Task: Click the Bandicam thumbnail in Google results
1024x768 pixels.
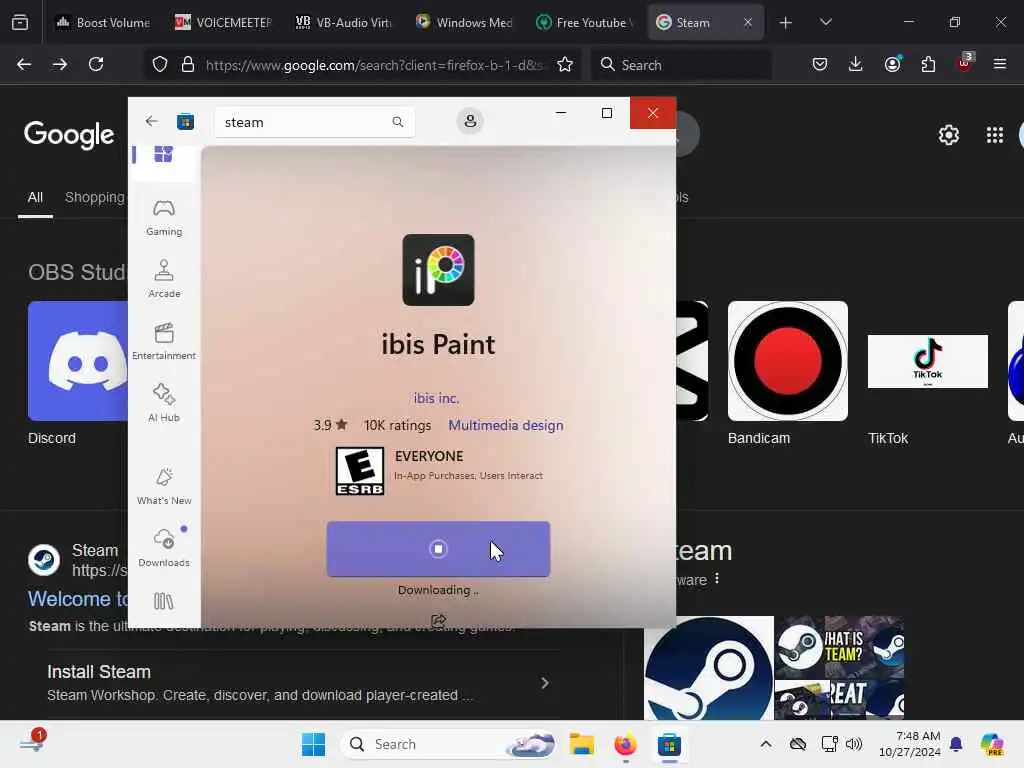Action: pos(788,360)
